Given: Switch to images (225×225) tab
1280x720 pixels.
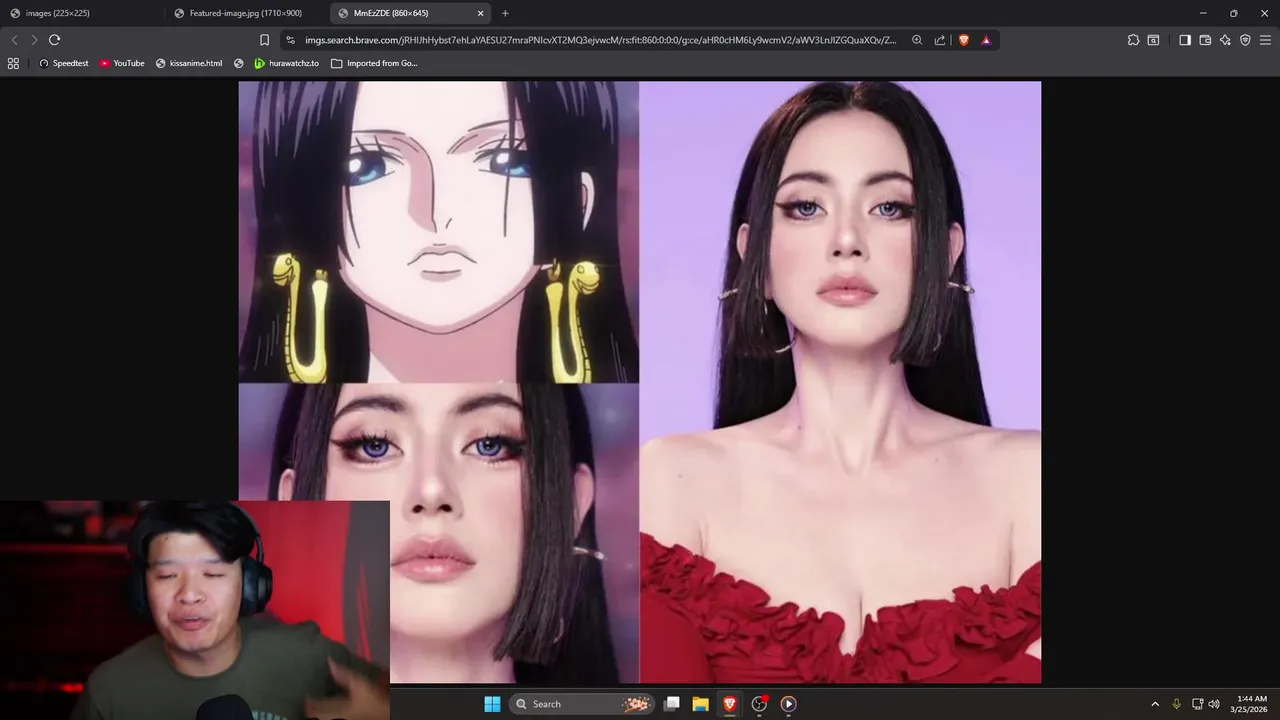Looking at the screenshot, I should coord(83,13).
